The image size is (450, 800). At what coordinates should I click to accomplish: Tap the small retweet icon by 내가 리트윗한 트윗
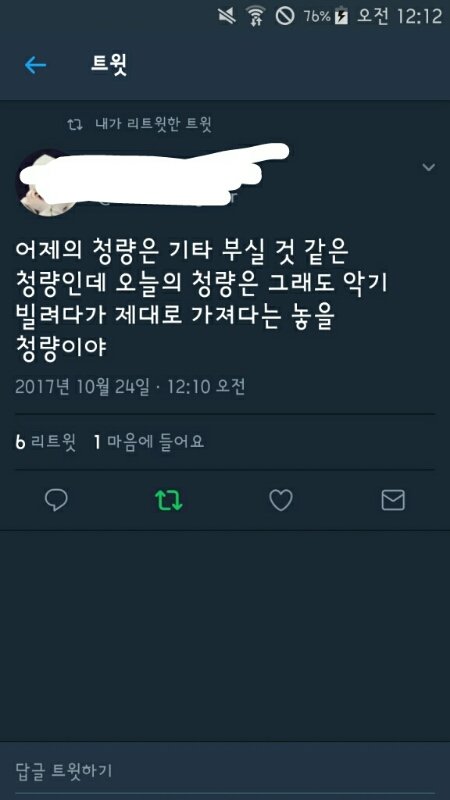pos(75,124)
